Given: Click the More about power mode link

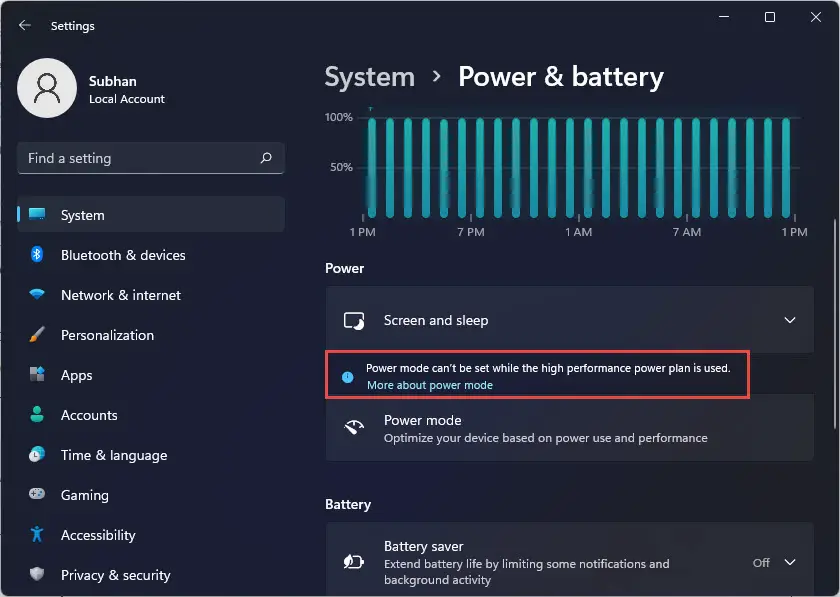Looking at the screenshot, I should click(430, 385).
